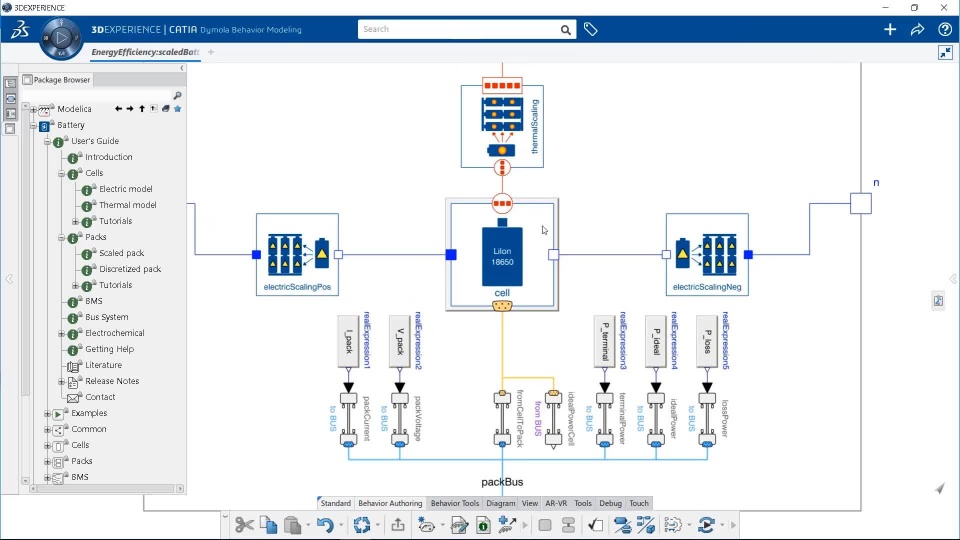Click the magnifier in Package Browser search
Image resolution: width=960 pixels, height=540 pixels.
178,96
